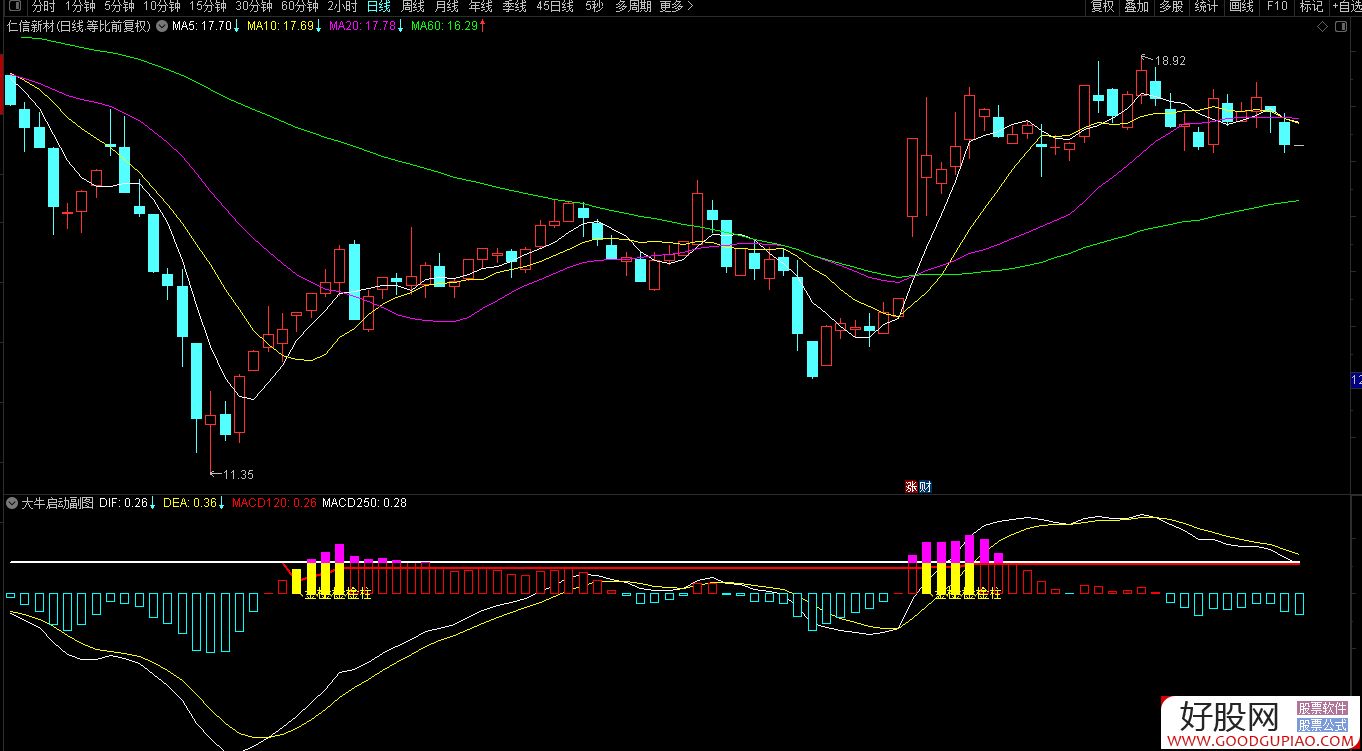This screenshot has width=1362, height=751.
Task: Click the 标记 mark button
Action: tap(1311, 7)
